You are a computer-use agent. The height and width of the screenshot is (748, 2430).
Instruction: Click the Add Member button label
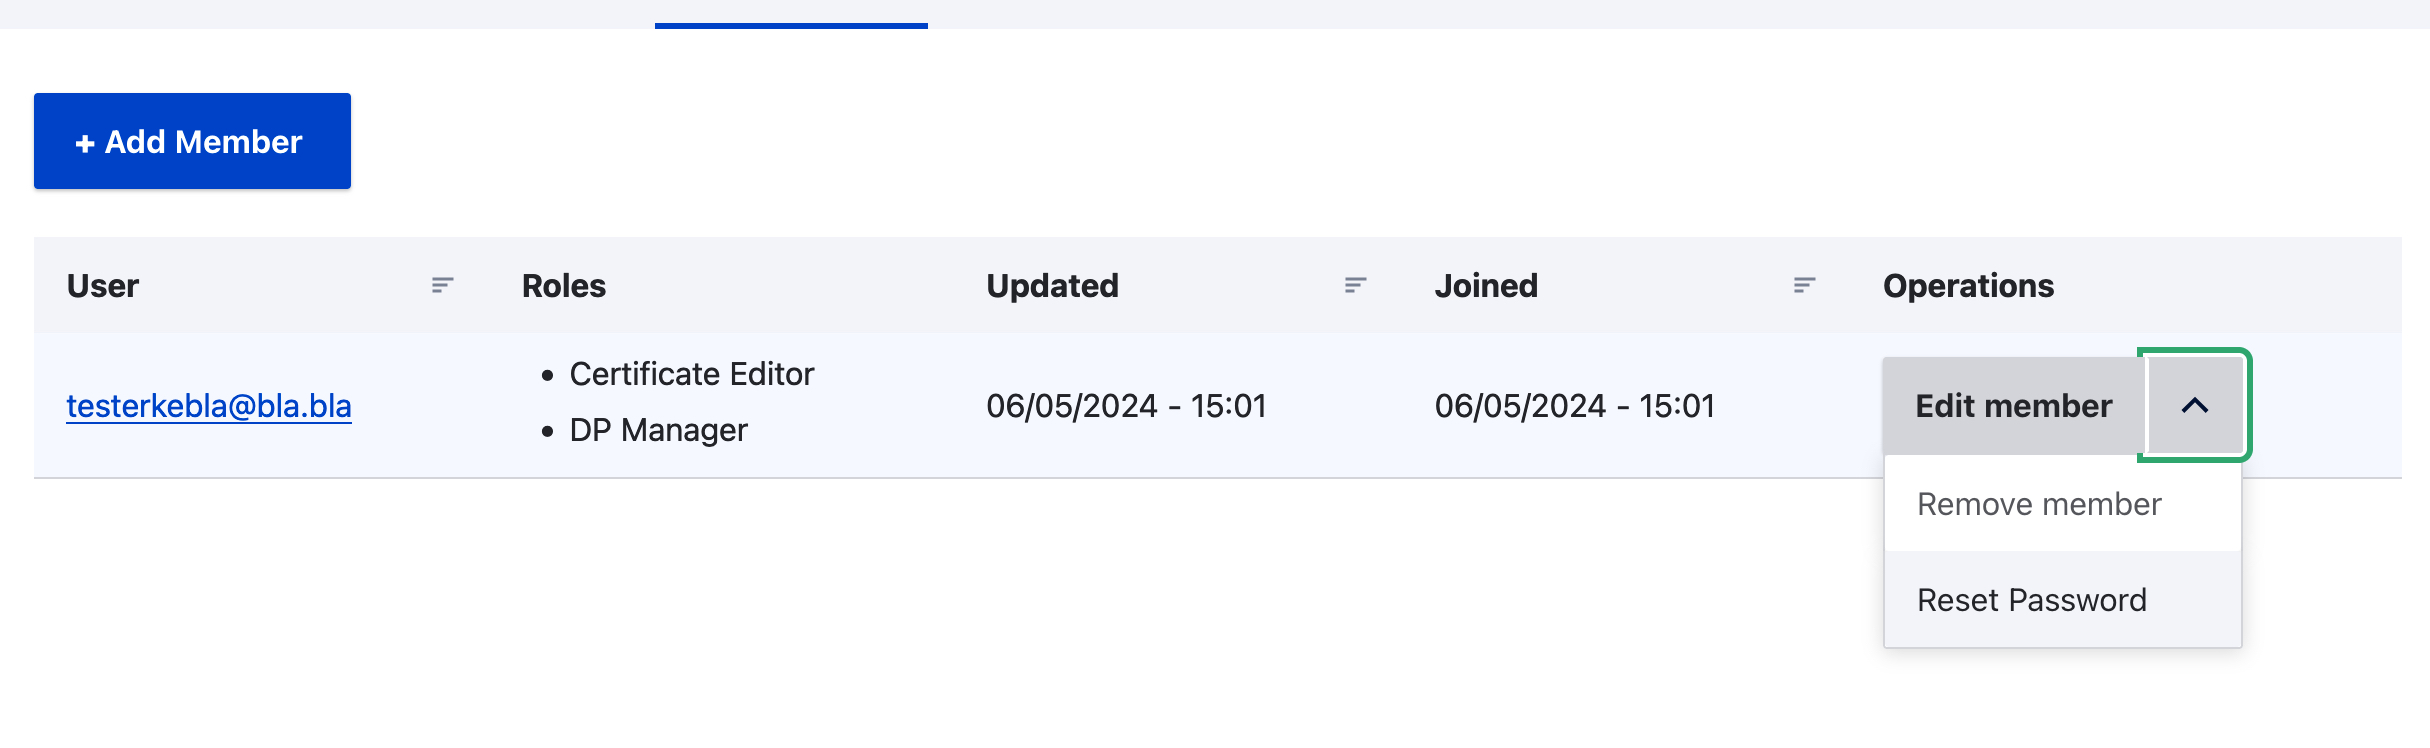coord(203,142)
